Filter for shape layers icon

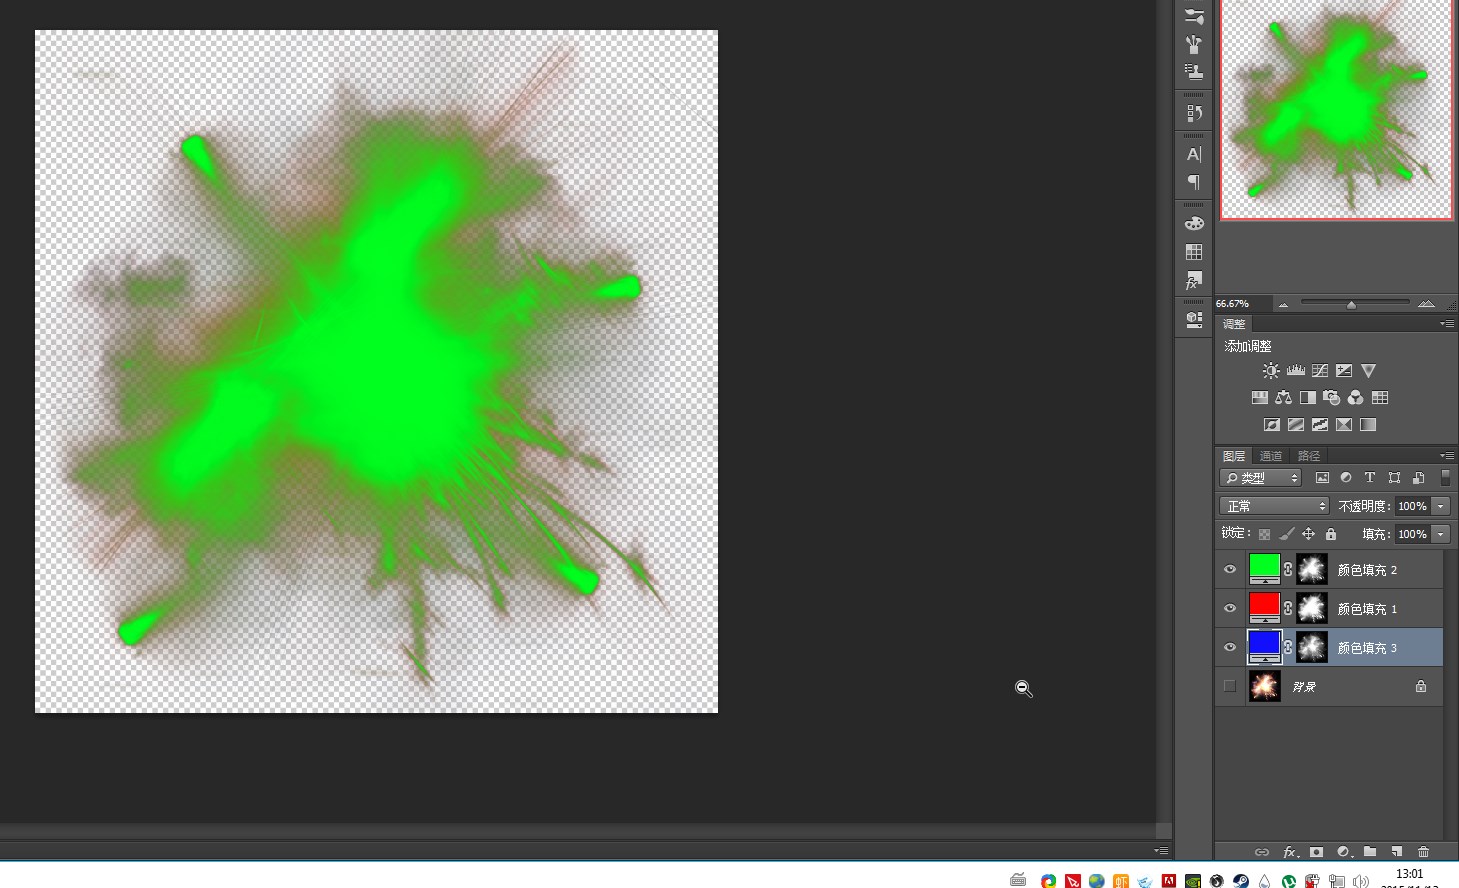(x=1394, y=478)
